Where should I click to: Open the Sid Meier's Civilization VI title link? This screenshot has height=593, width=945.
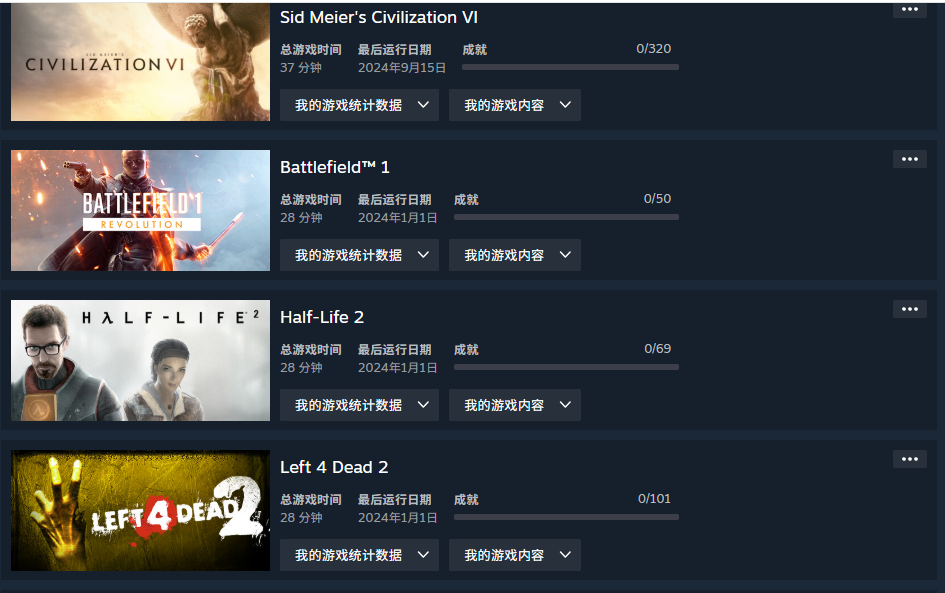pos(378,17)
